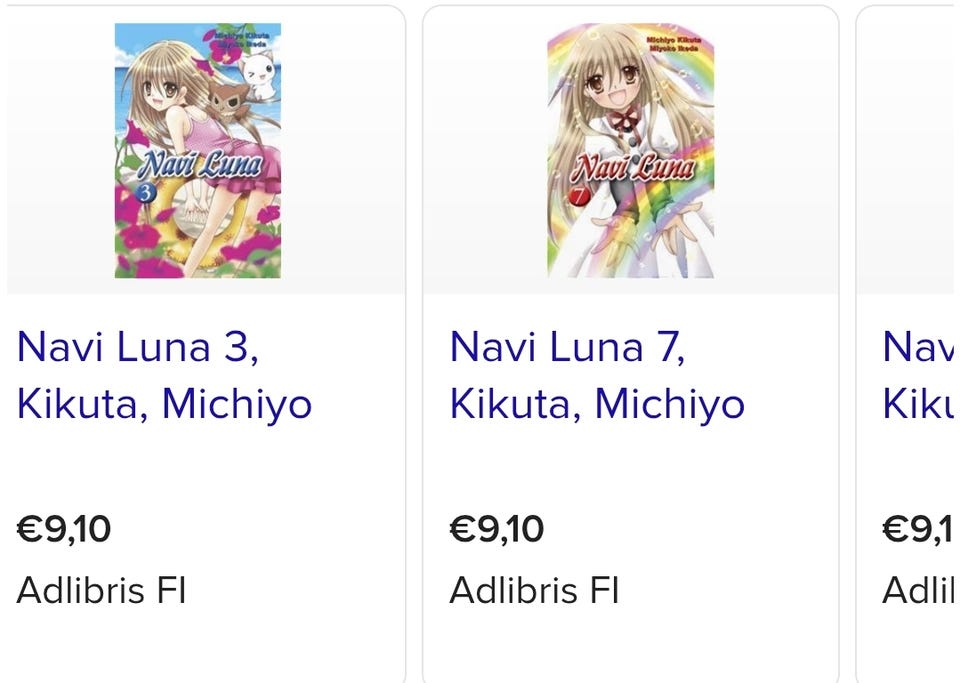Open the partially visible third product title
The image size is (960, 683).
(918, 375)
